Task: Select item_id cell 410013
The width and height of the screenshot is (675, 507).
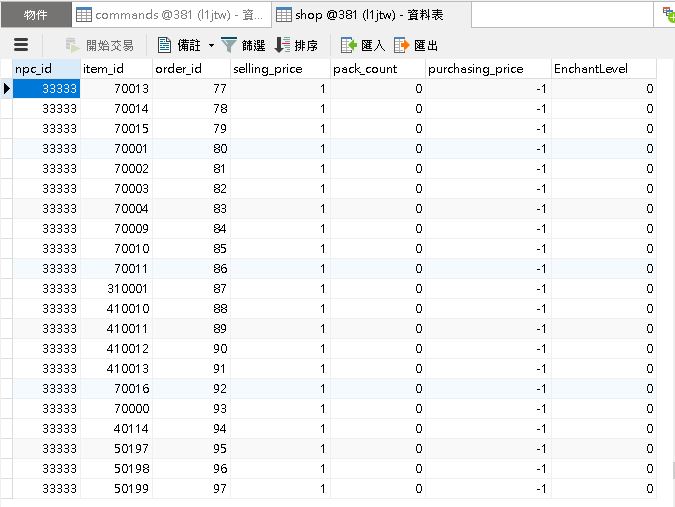Action: [116, 368]
